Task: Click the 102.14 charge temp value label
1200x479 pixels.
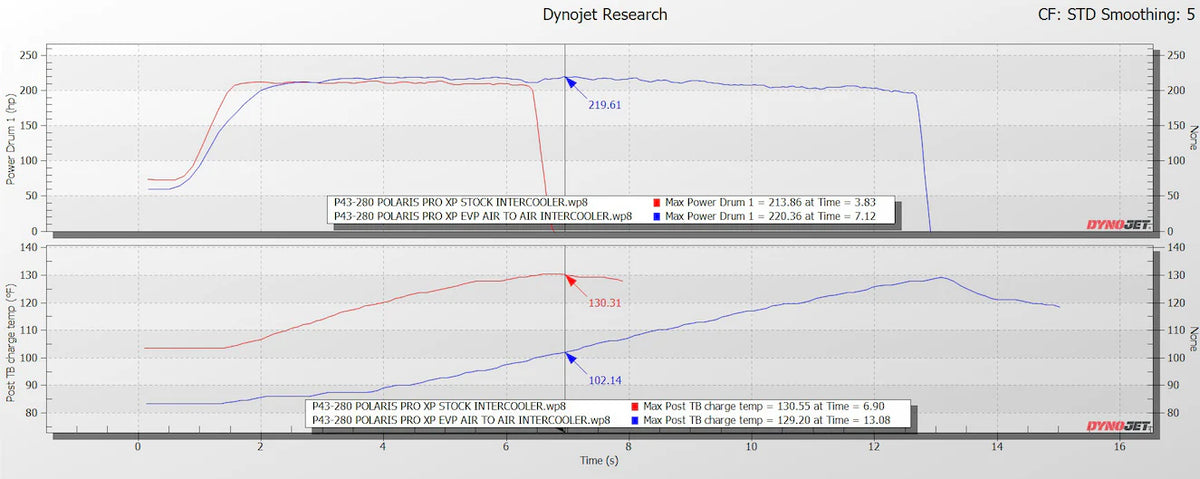Action: [603, 380]
